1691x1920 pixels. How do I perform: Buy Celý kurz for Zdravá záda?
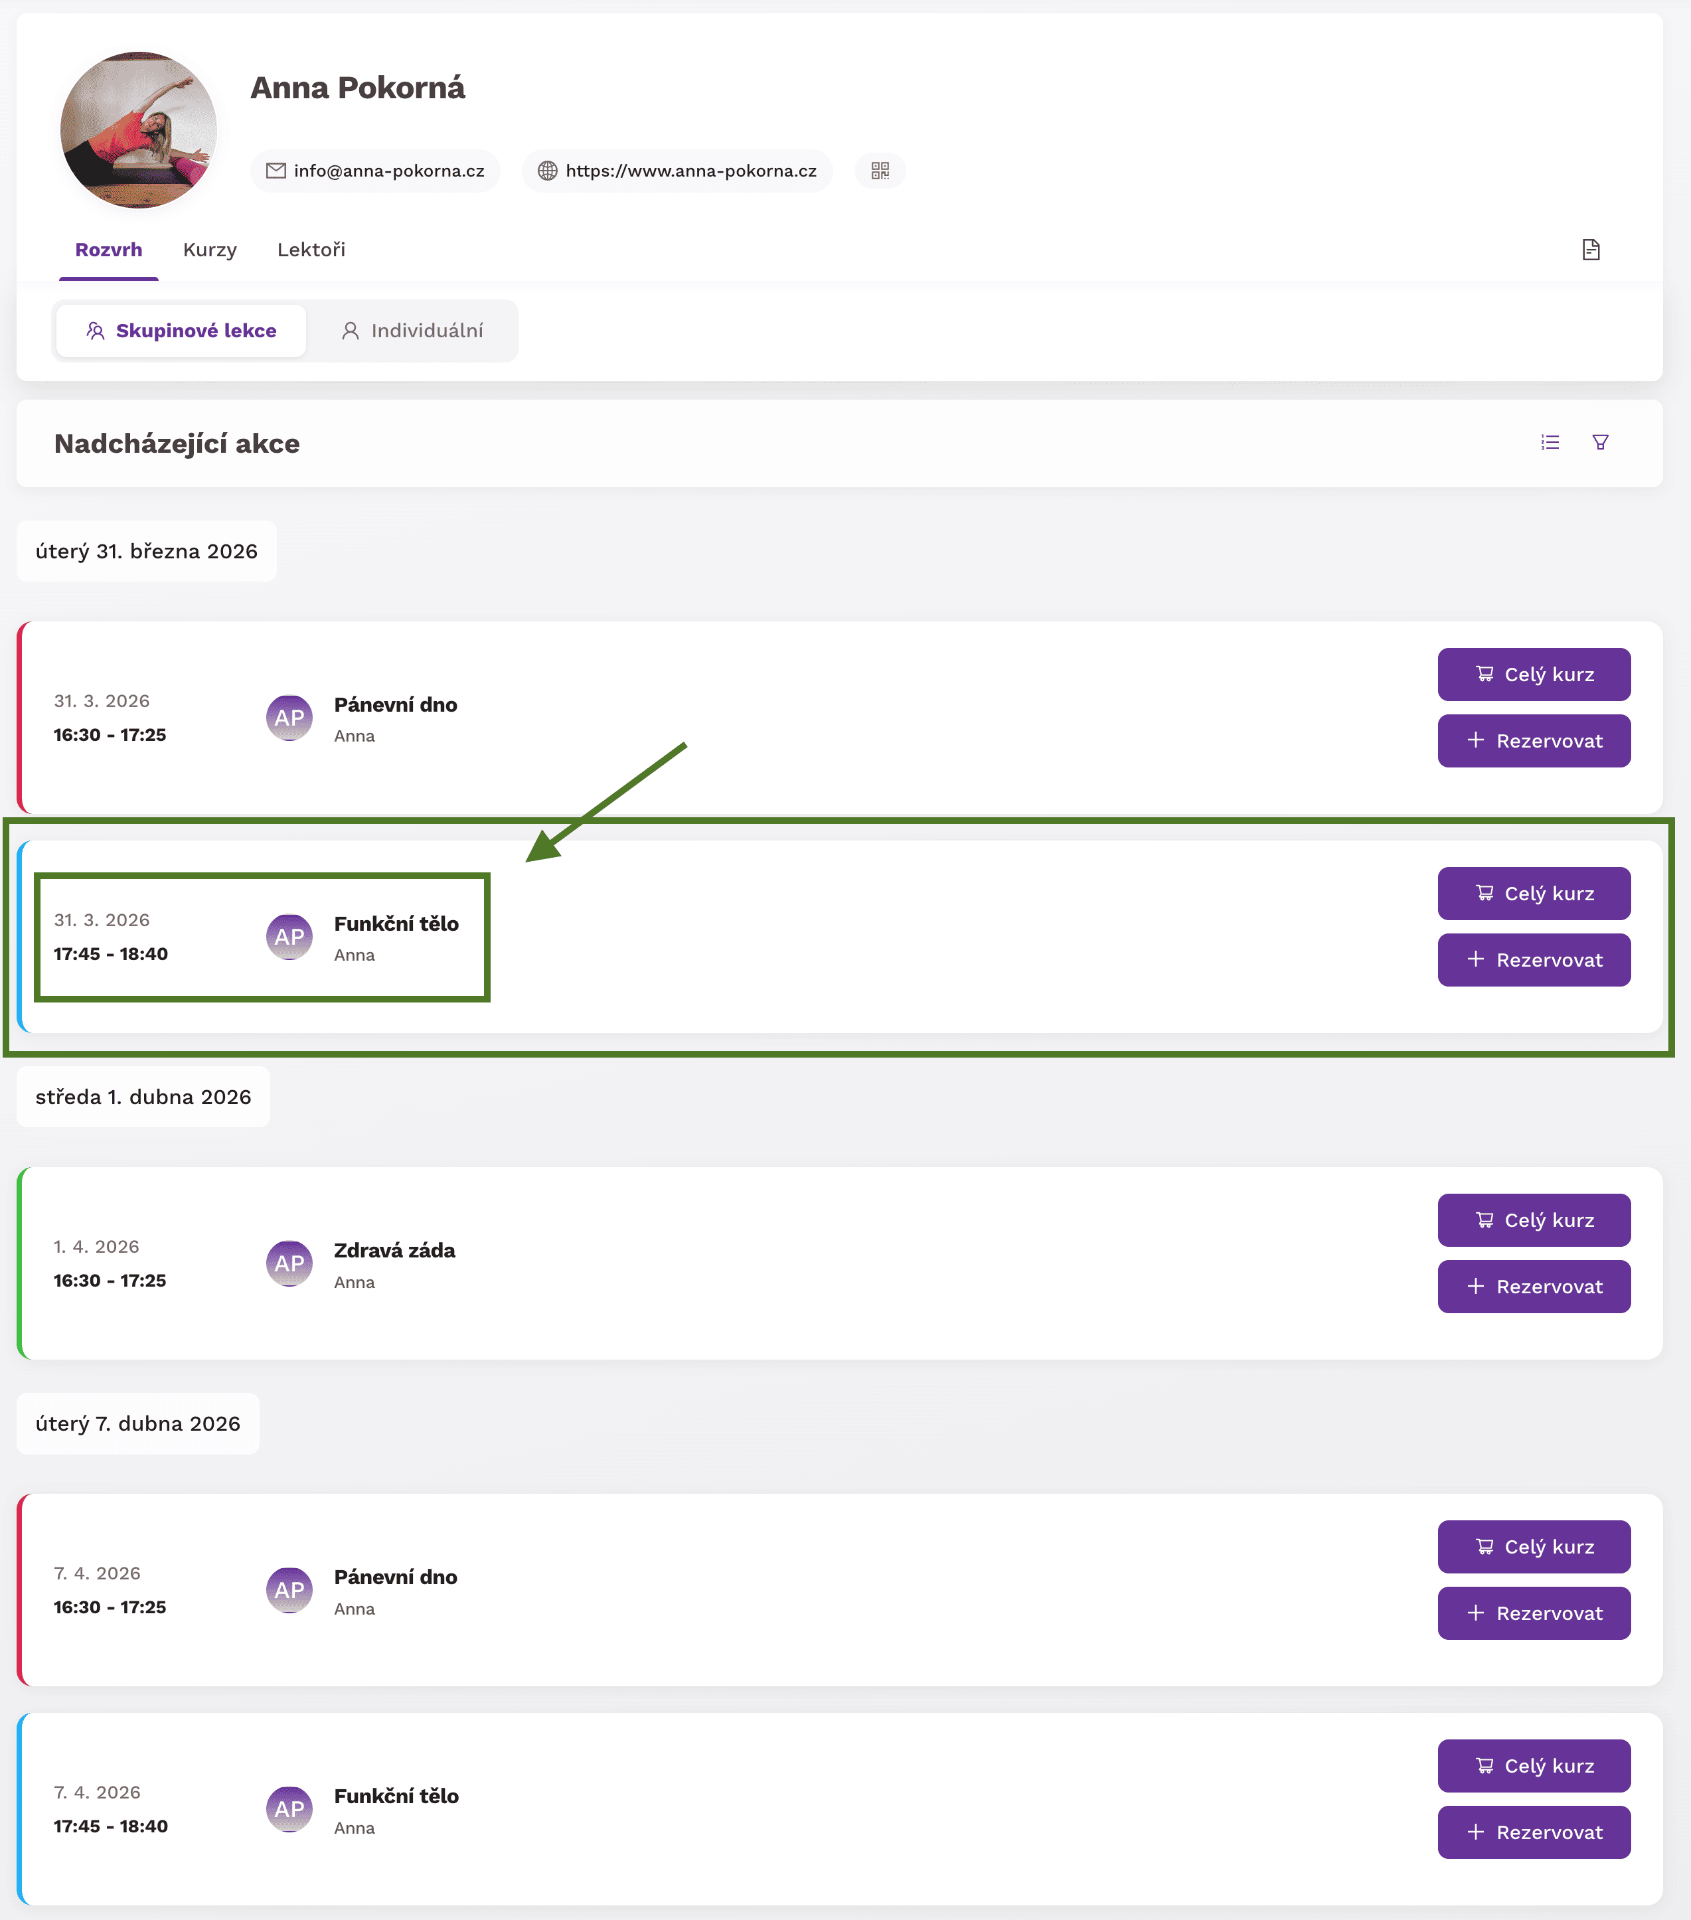tap(1533, 1220)
